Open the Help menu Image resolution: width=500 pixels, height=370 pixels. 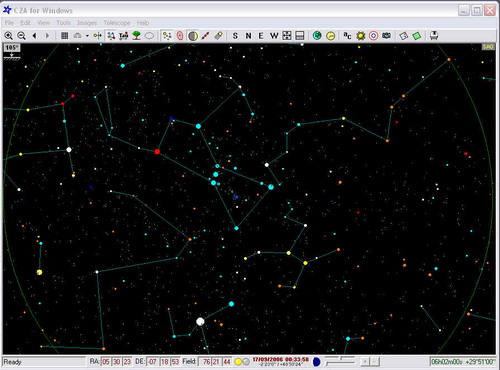[143, 23]
